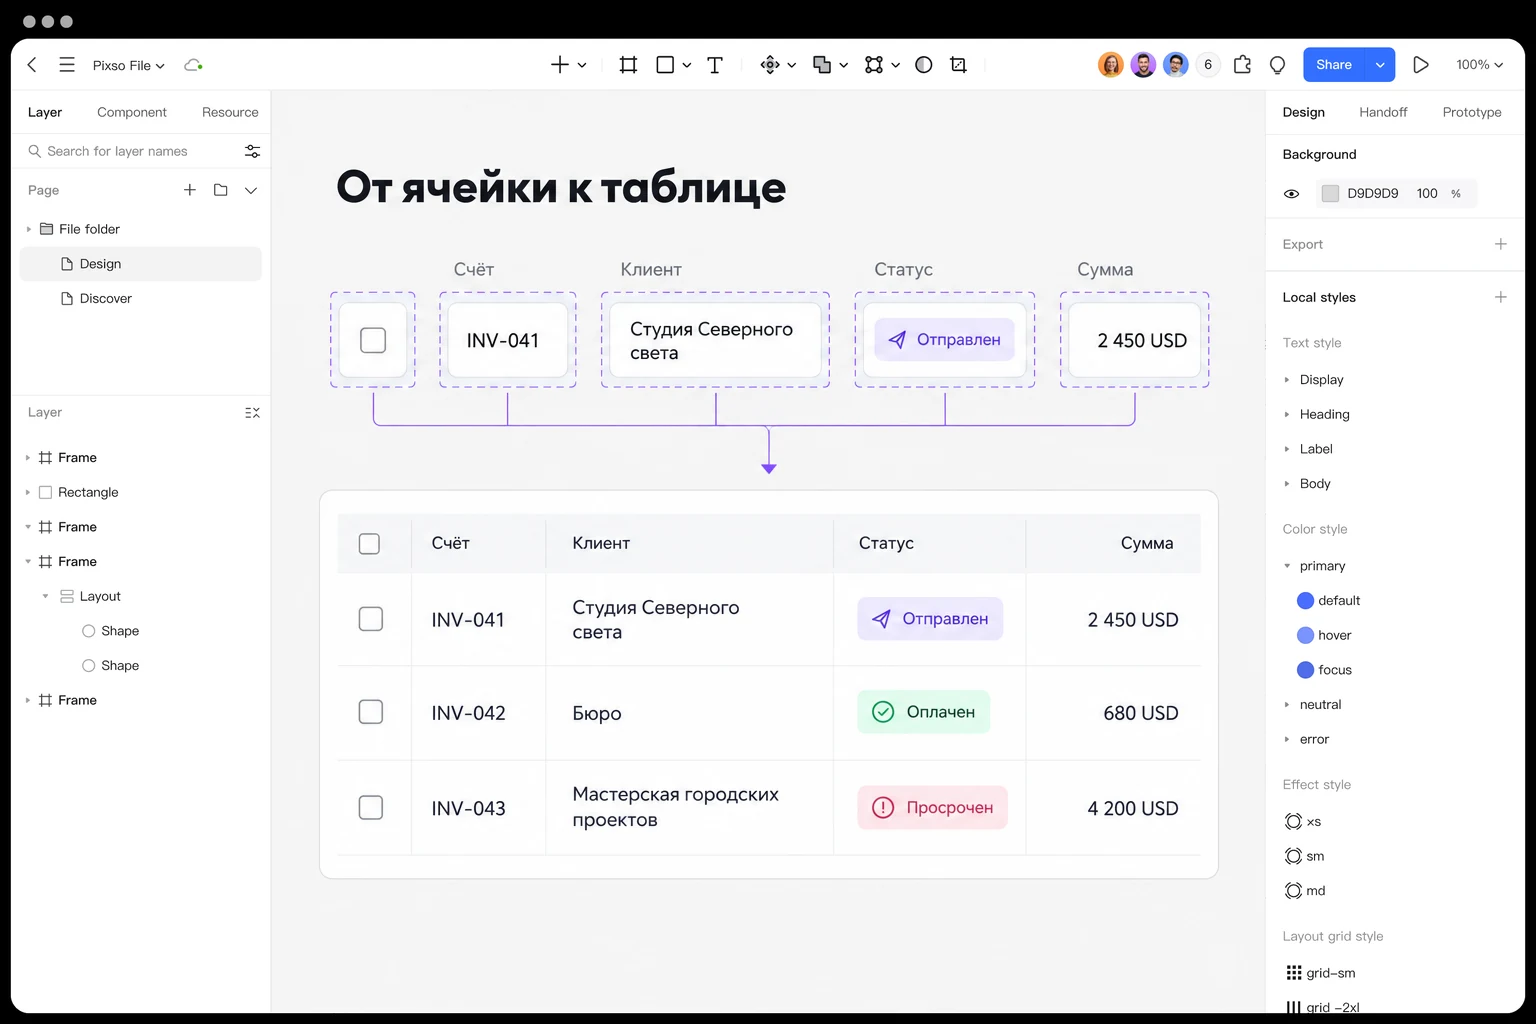This screenshot has height=1024, width=1536.
Task: Go back using the left arrow icon
Action: click(x=32, y=65)
